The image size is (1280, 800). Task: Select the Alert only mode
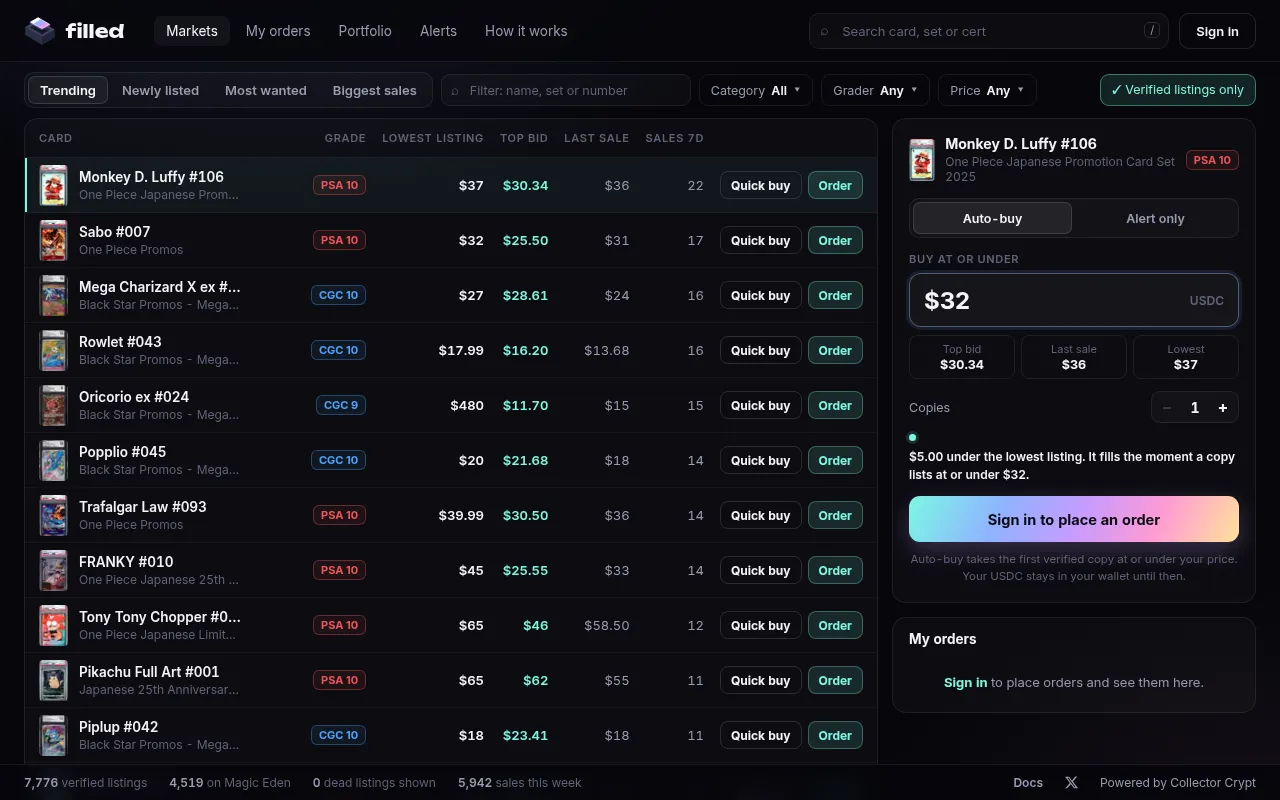(1155, 218)
